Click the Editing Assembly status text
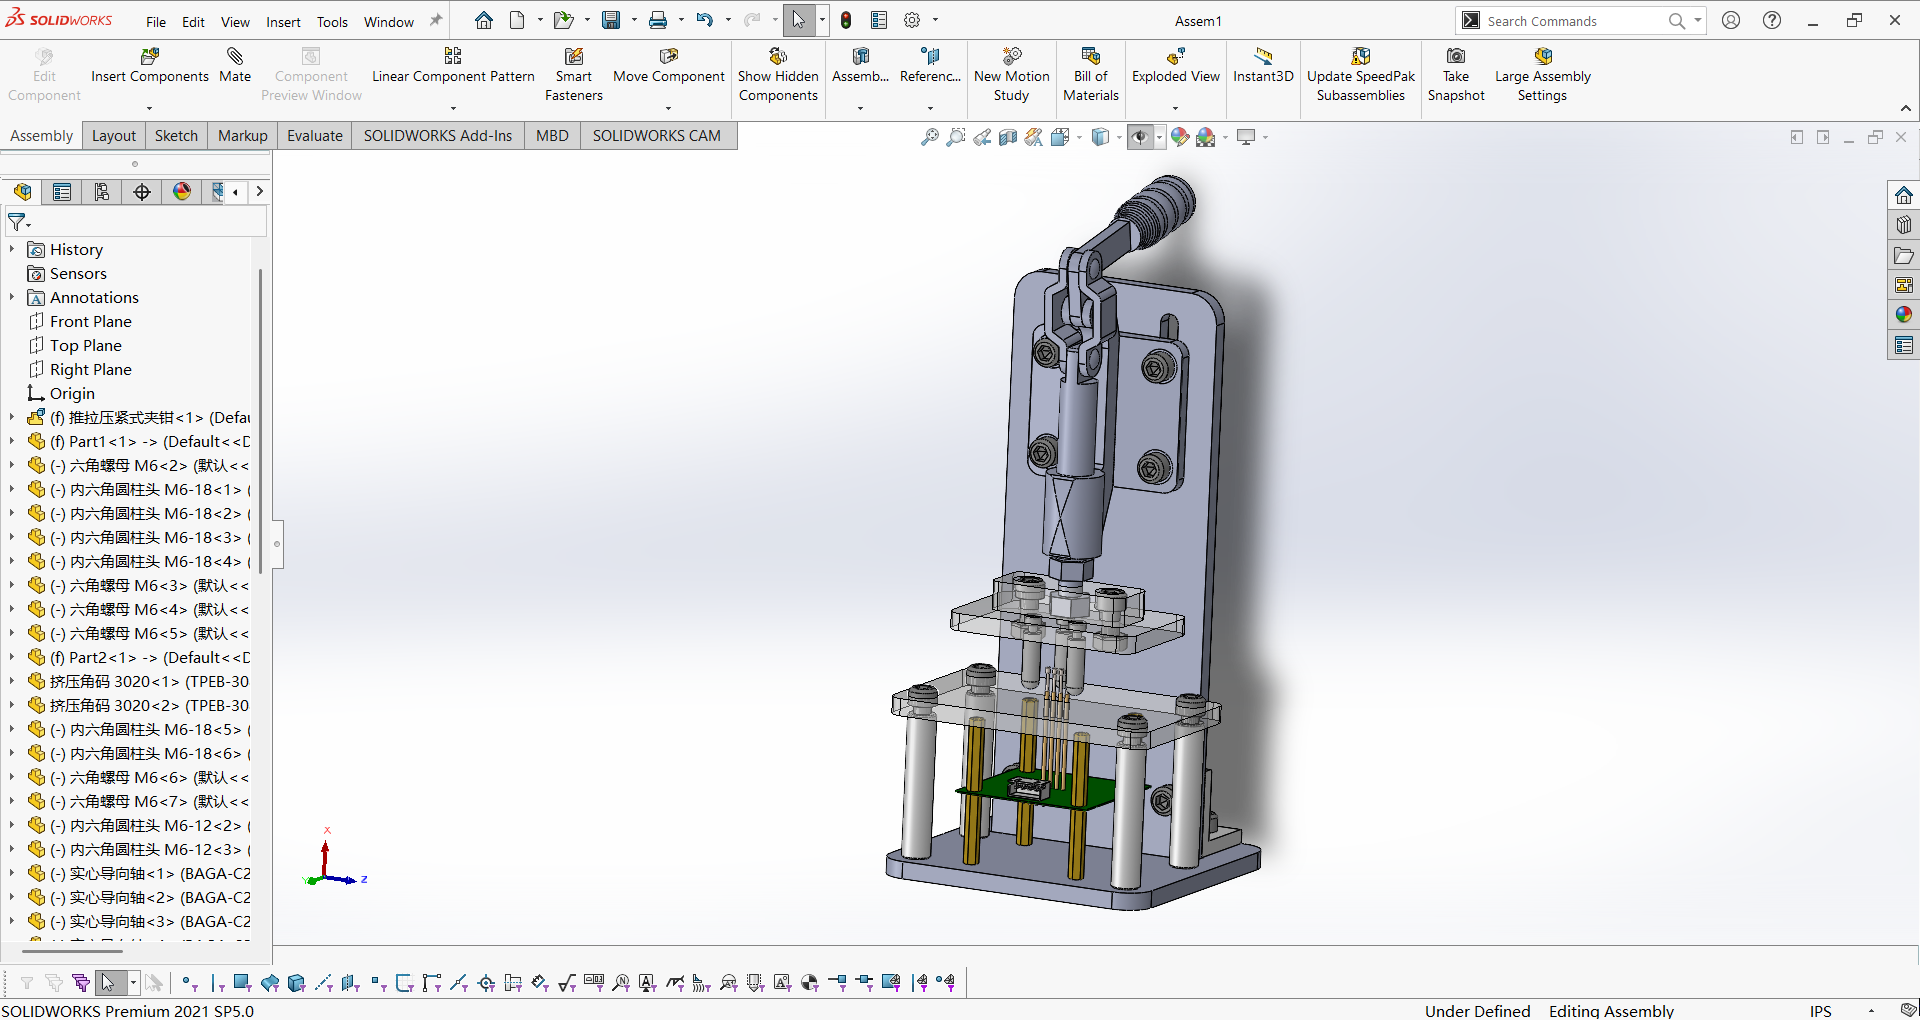Screen dimensions: 1920x1020 [1611, 1011]
